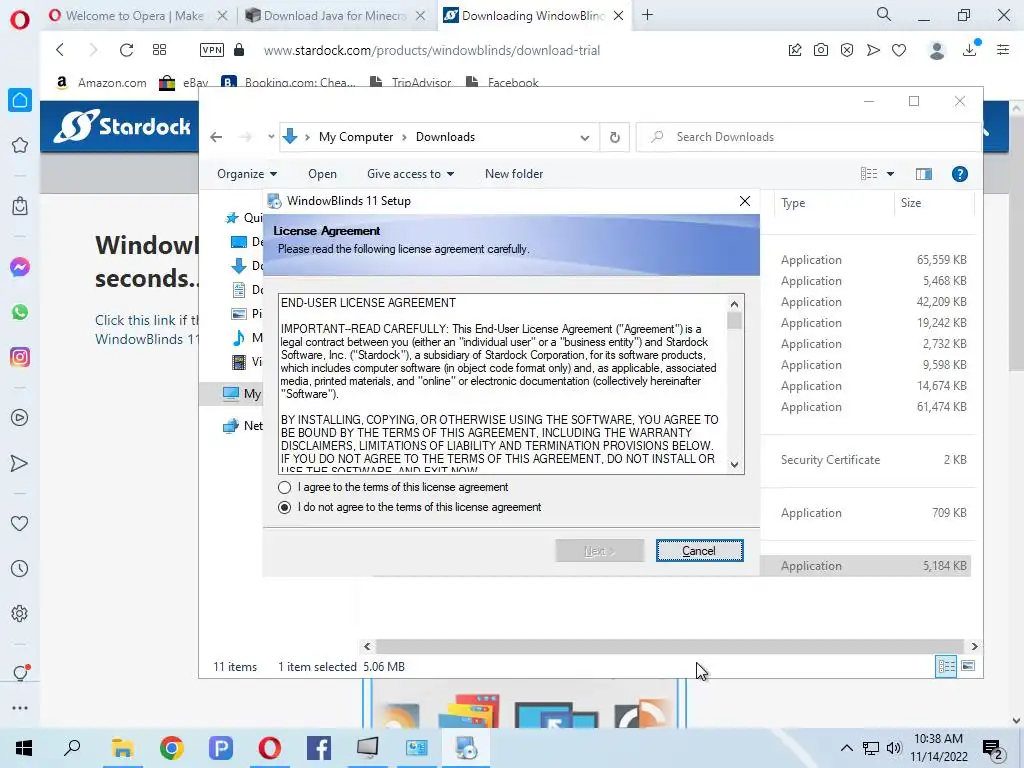Select the Network item in navigation pane
Screen dimensions: 1024x768
(243, 426)
